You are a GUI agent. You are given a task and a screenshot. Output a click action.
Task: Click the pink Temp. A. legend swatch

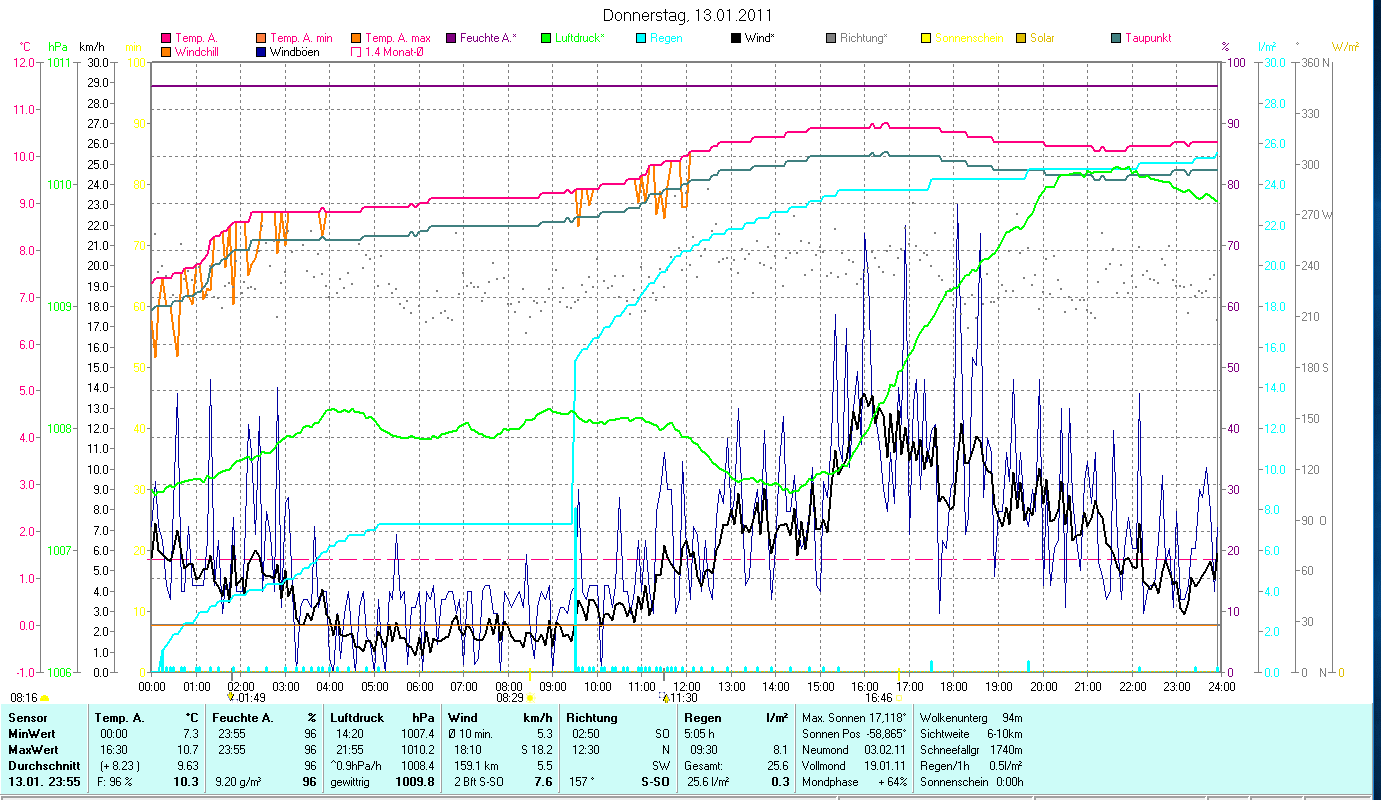pyautogui.click(x=166, y=38)
